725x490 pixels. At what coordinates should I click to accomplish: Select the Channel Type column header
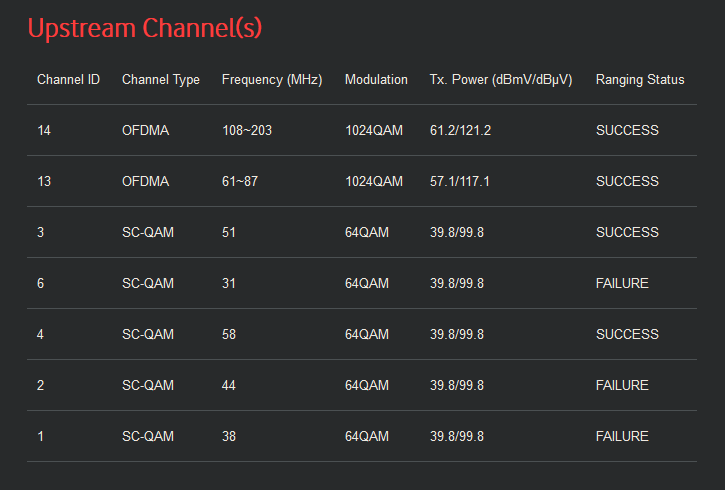pyautogui.click(x=161, y=80)
